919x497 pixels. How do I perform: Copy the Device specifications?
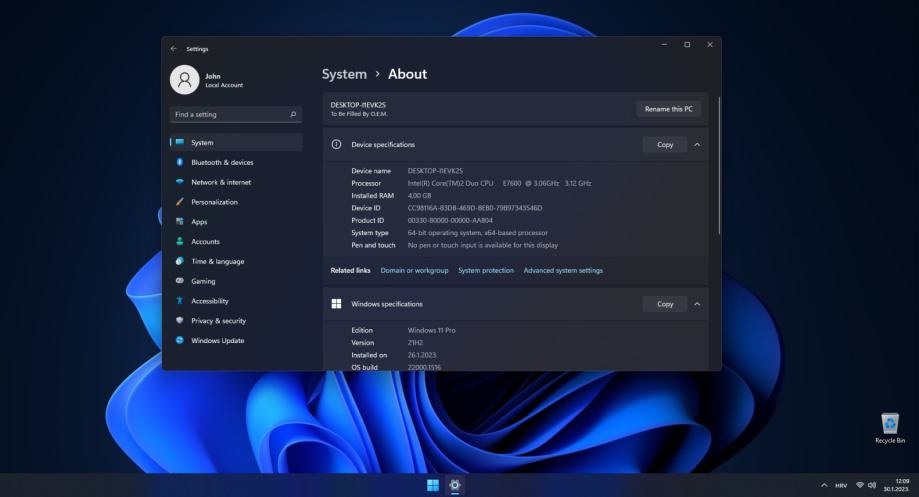[x=664, y=145]
